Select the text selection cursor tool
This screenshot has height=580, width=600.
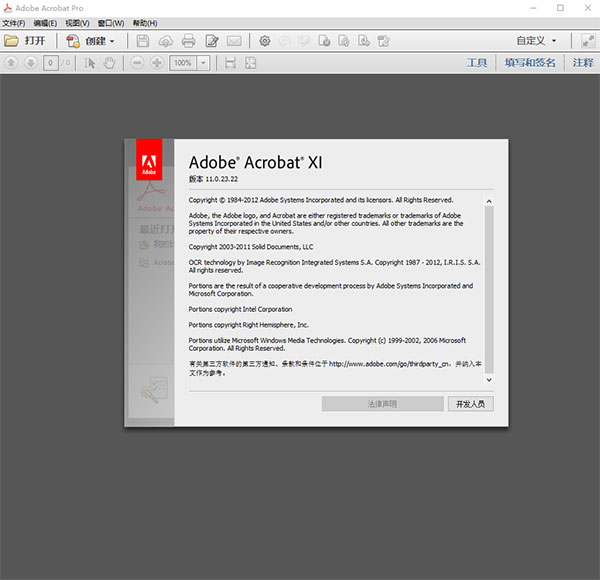pyautogui.click(x=90, y=63)
